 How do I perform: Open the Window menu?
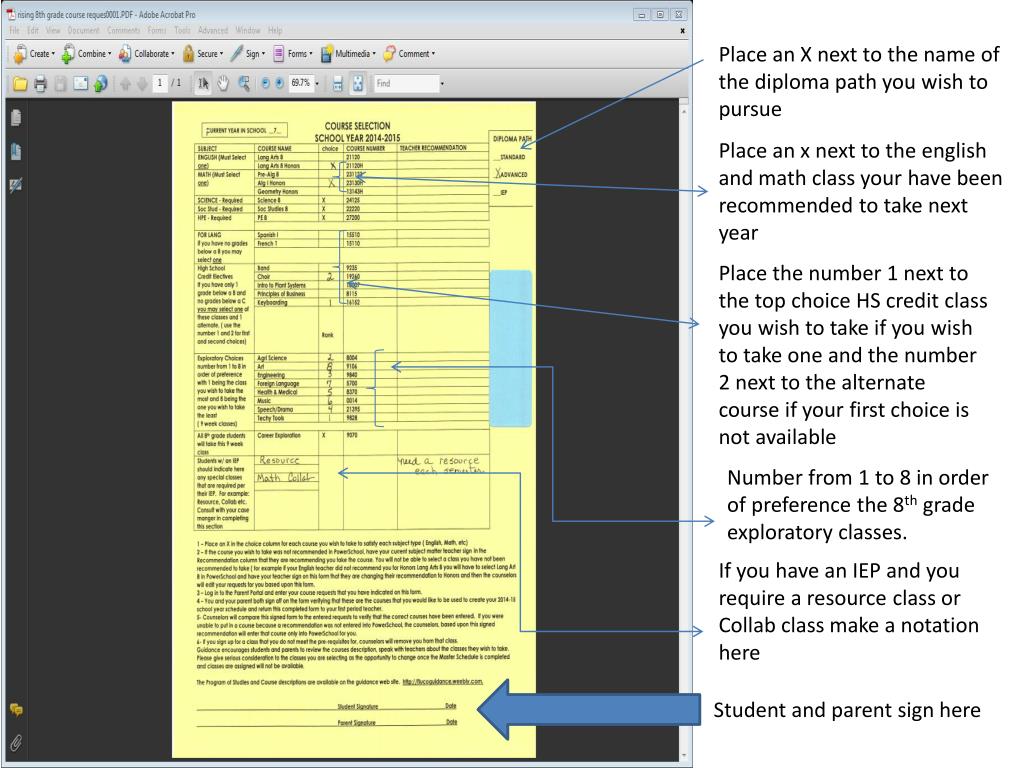coord(248,31)
